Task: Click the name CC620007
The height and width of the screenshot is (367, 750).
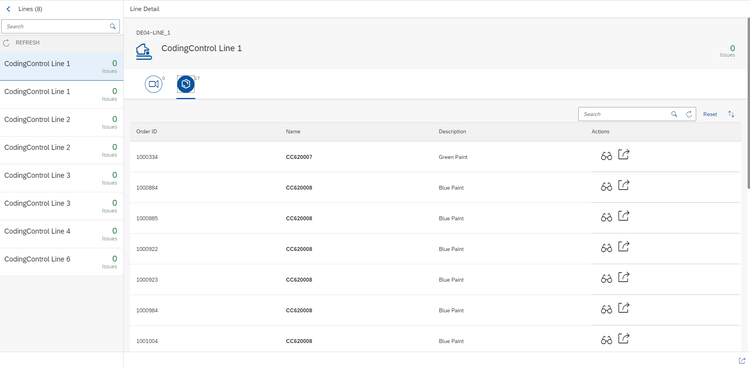Action: pyautogui.click(x=299, y=157)
